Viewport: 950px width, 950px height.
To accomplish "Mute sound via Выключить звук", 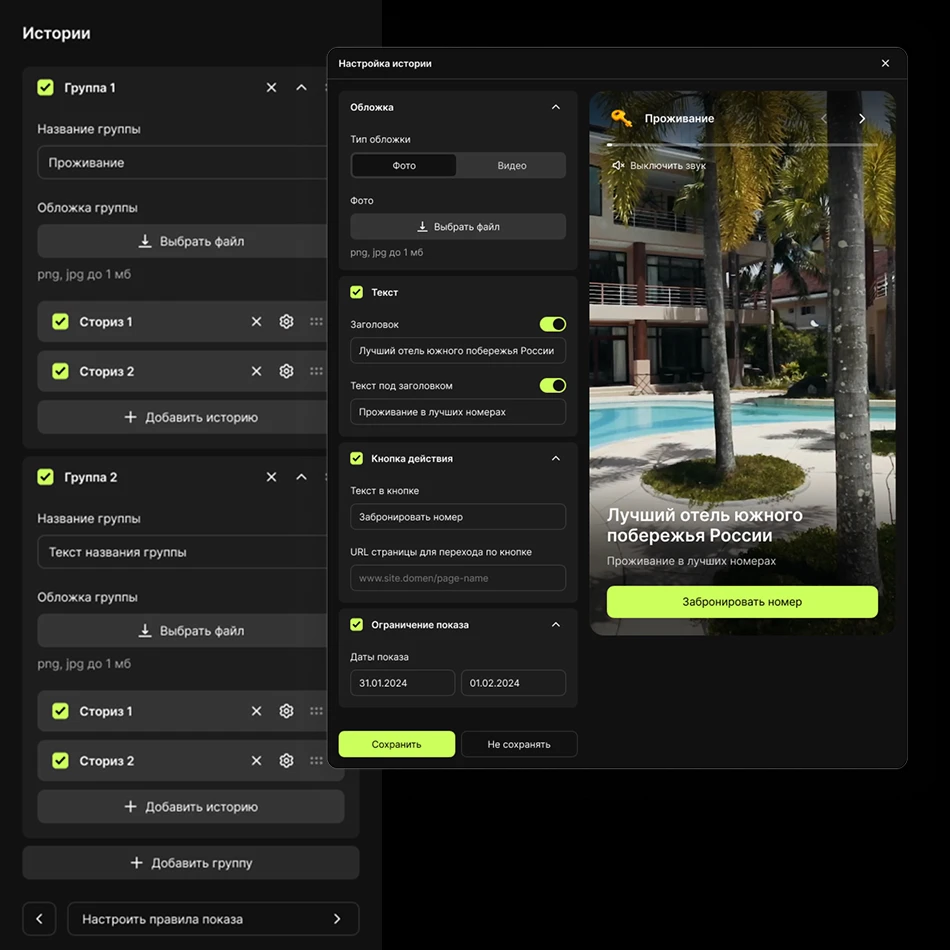I will pos(659,165).
